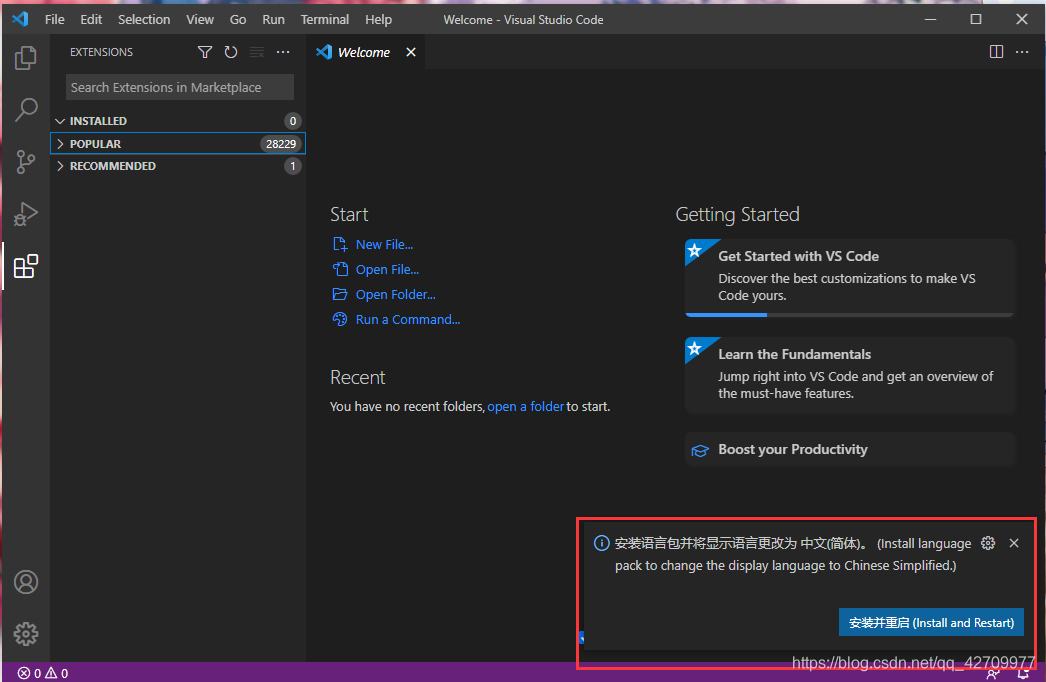The height and width of the screenshot is (682, 1046).
Task: Click the Open Folder icon
Action: (340, 294)
